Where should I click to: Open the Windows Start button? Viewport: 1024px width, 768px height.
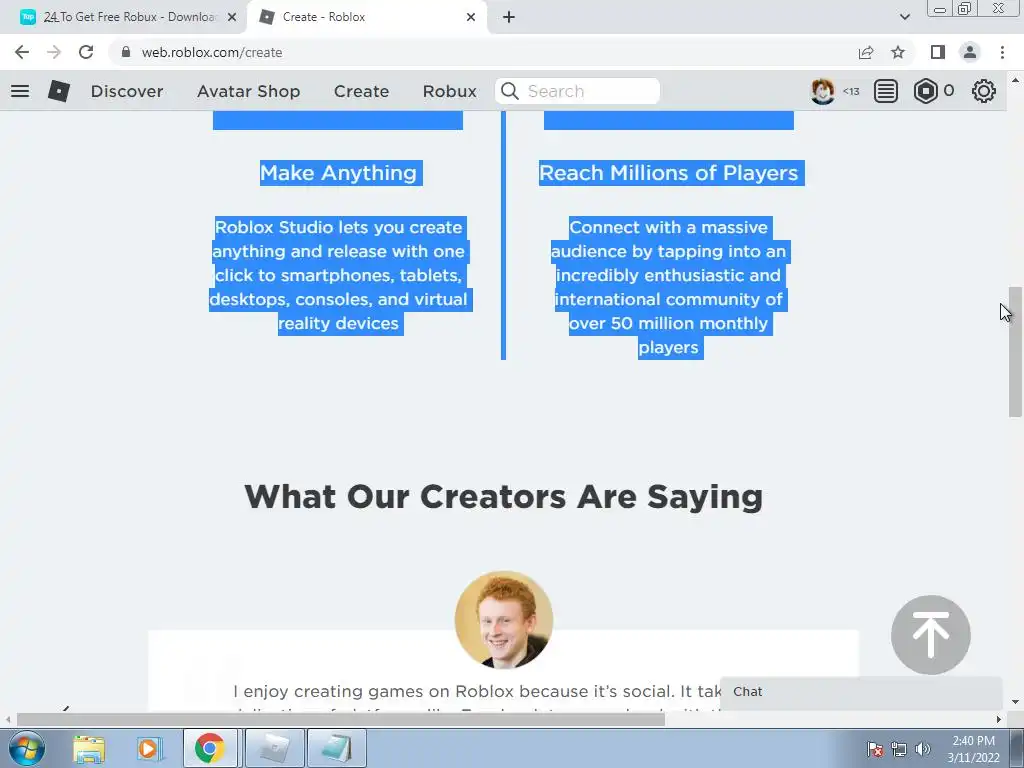(x=27, y=748)
